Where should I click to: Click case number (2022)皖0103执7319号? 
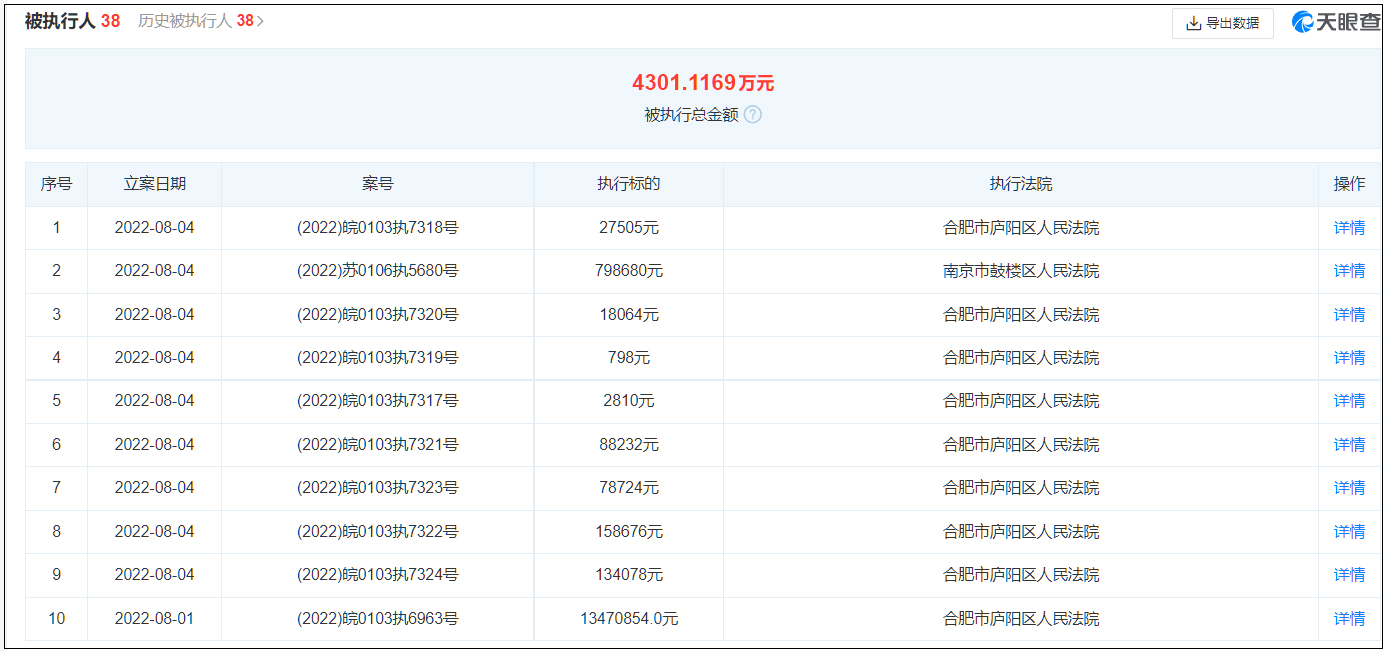[x=378, y=358]
